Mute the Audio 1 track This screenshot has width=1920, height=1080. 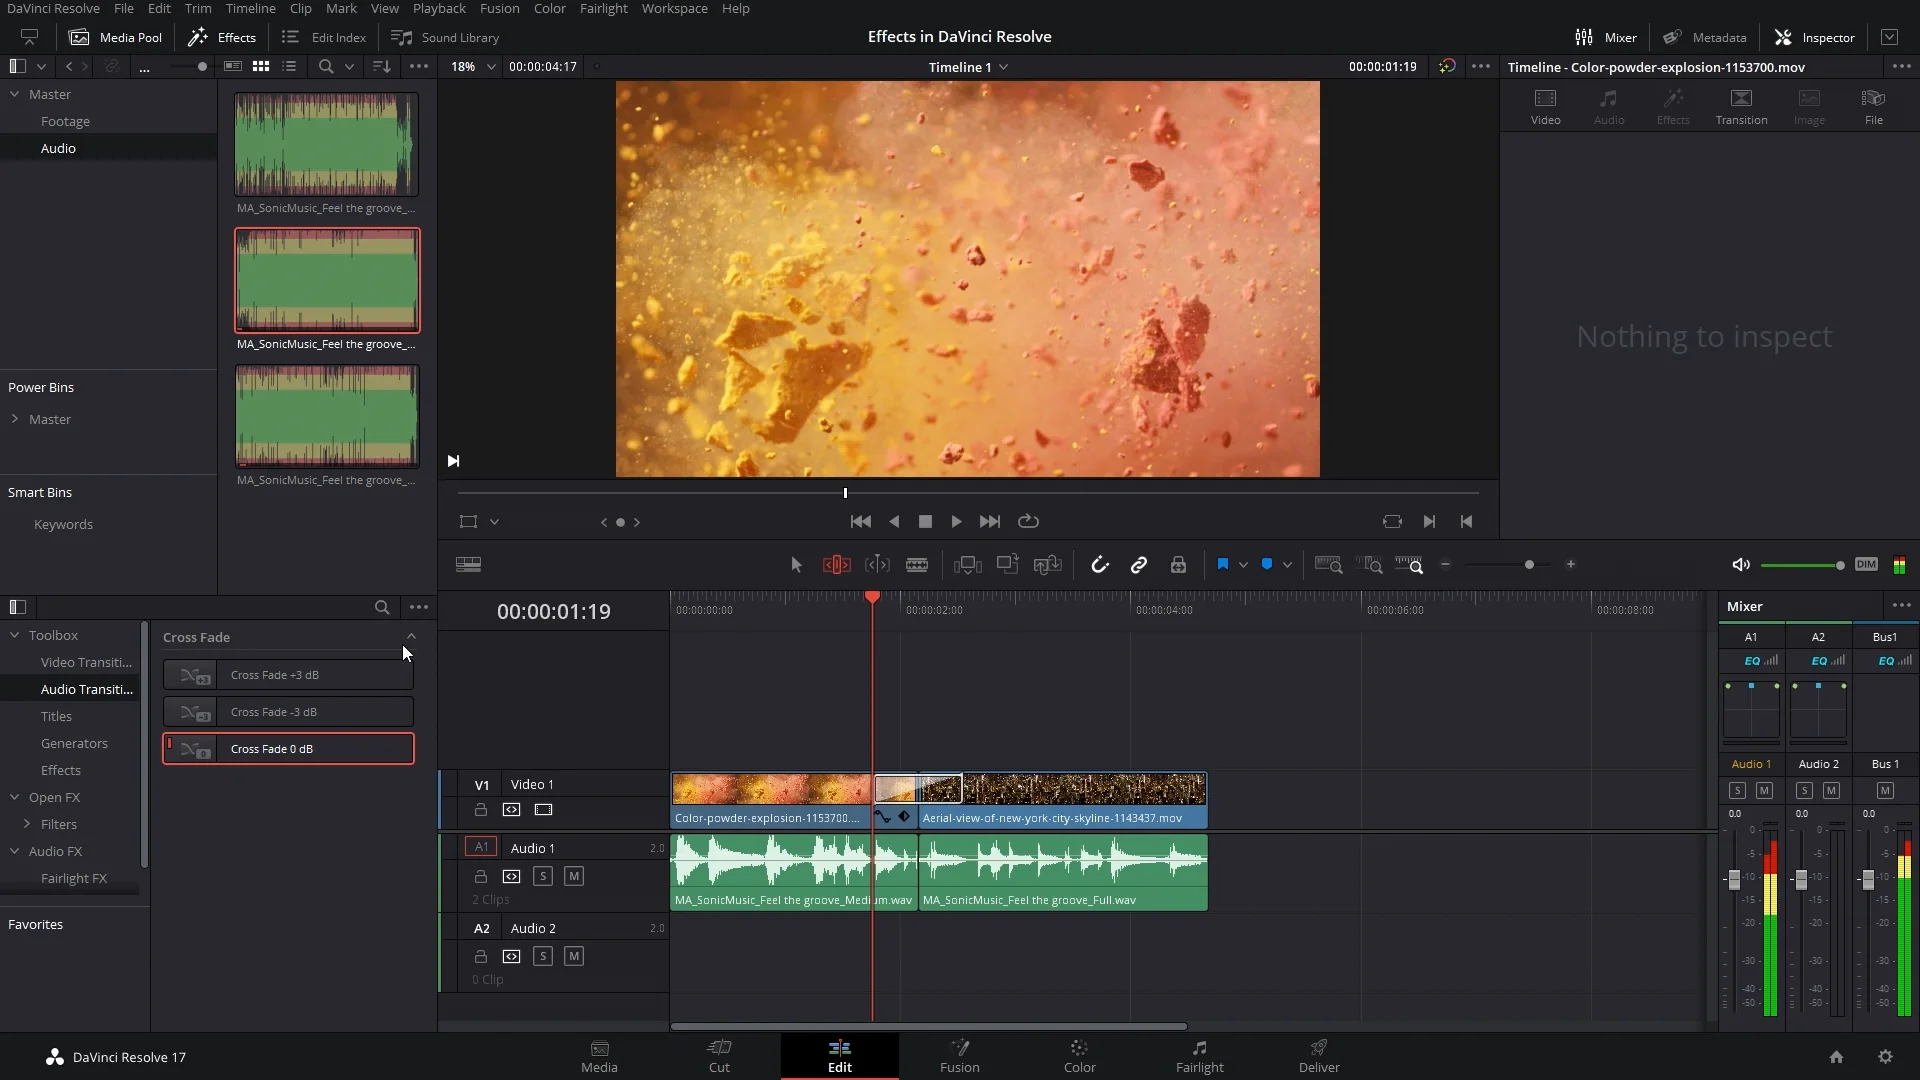tap(573, 876)
